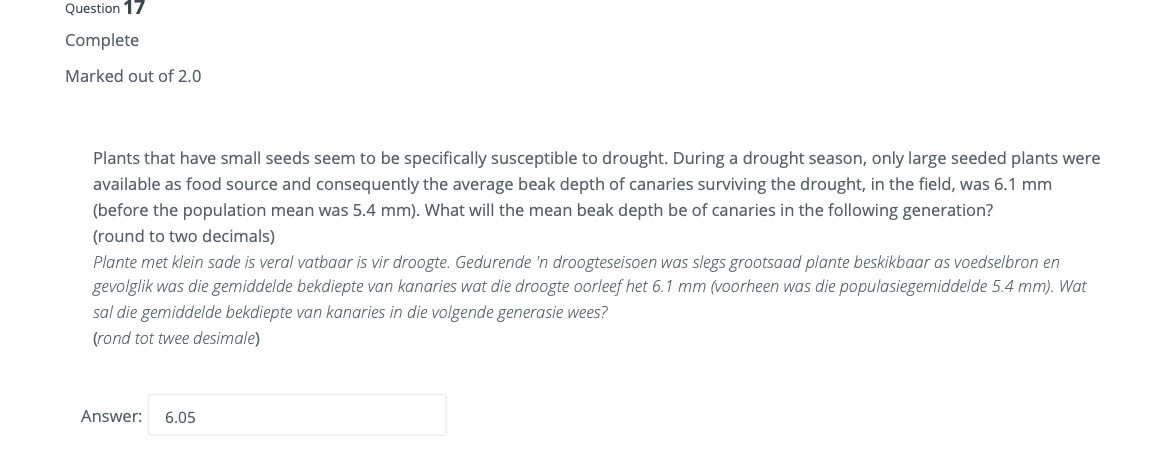Click the Afrikaans "(rond tot twee desimale)" note
Viewport: 1175px width, 475px height.
[176, 338]
